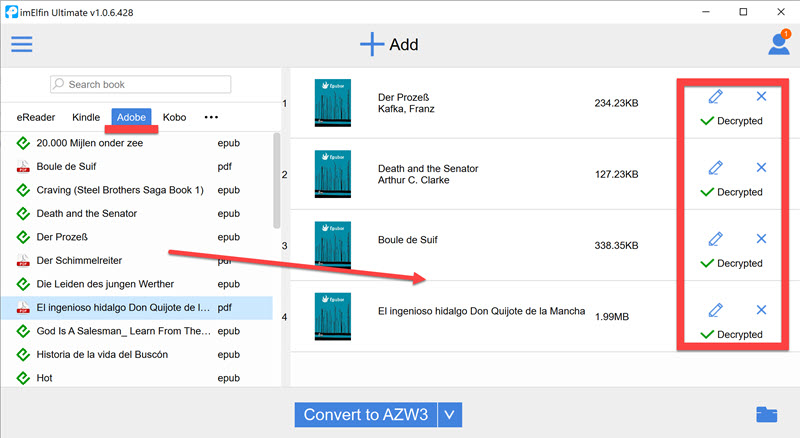Click the 1.99MB file size
The width and height of the screenshot is (800, 438).
click(612, 317)
